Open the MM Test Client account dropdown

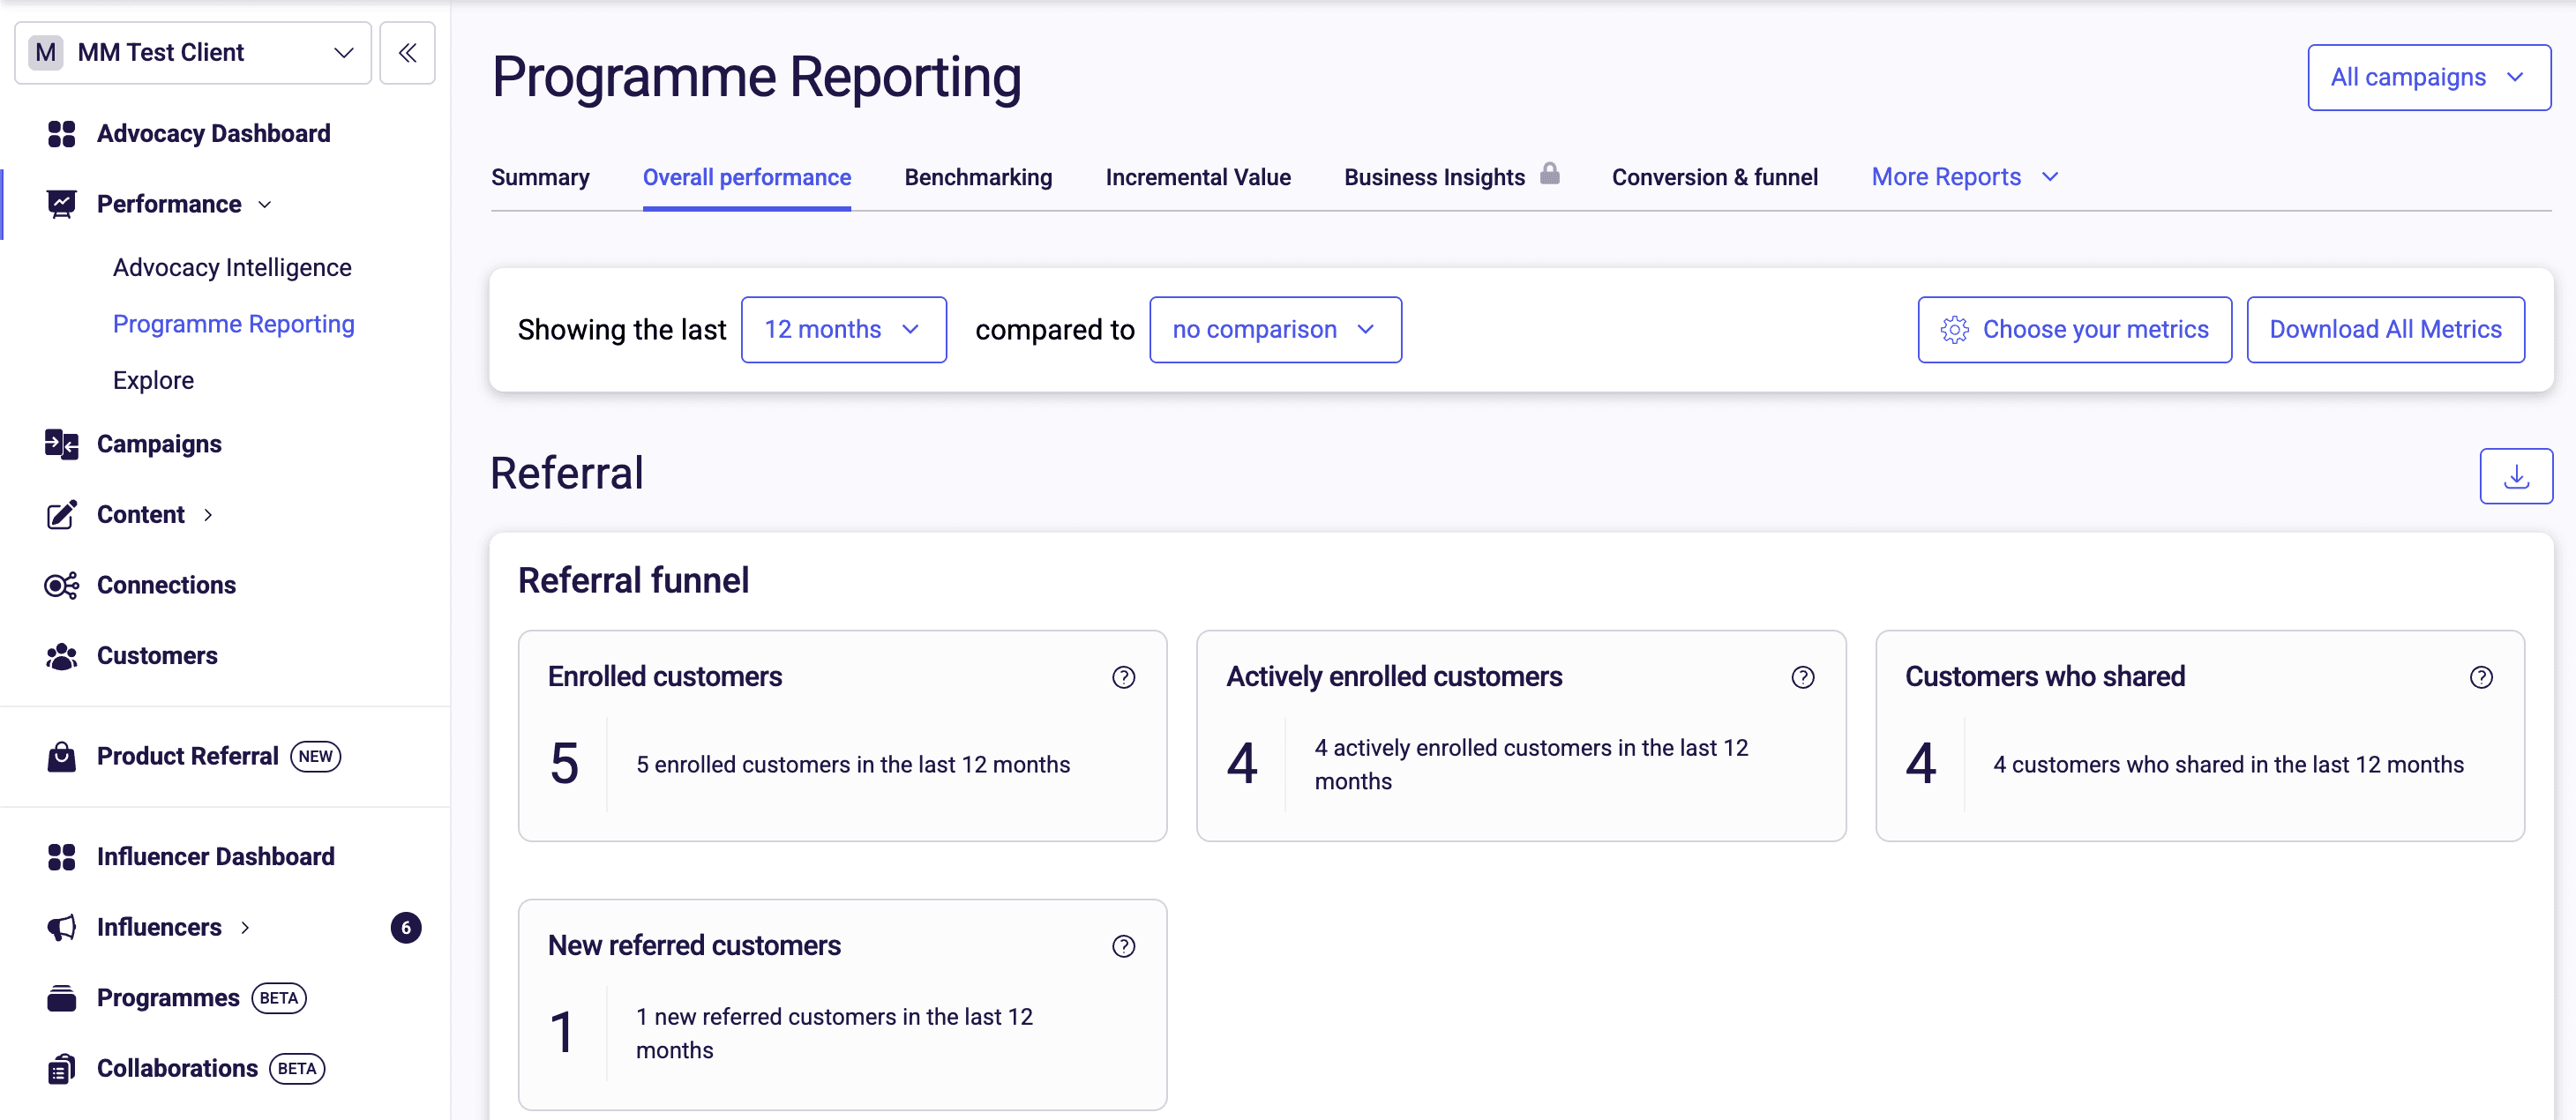(x=193, y=53)
